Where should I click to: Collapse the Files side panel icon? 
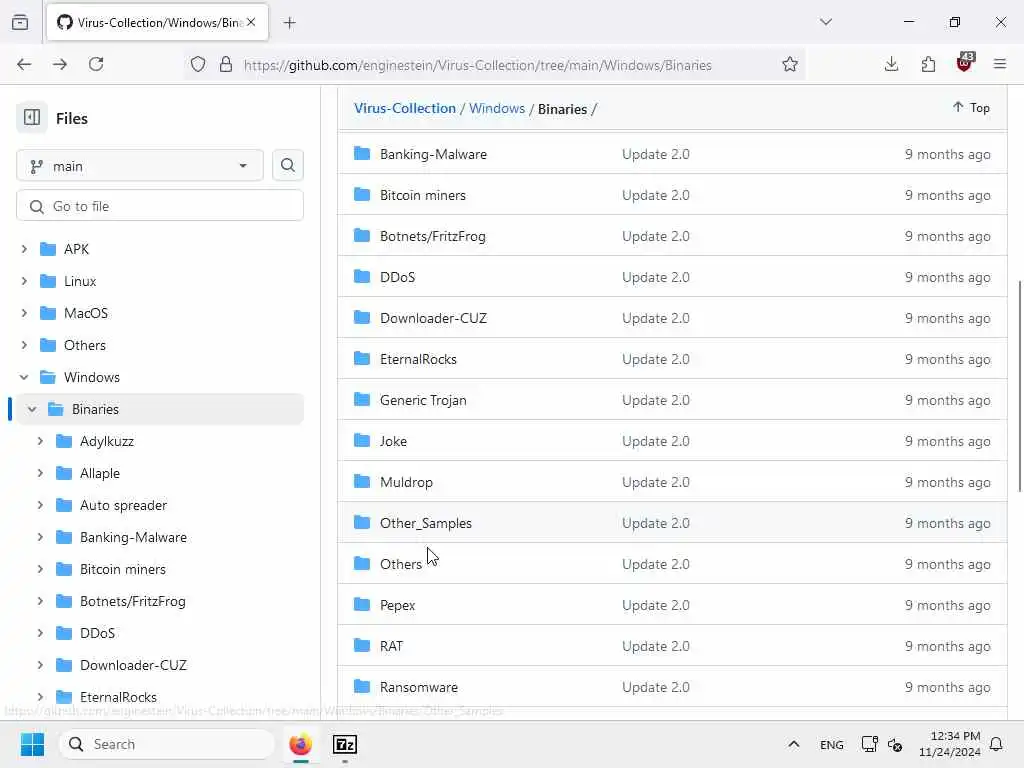click(31, 118)
